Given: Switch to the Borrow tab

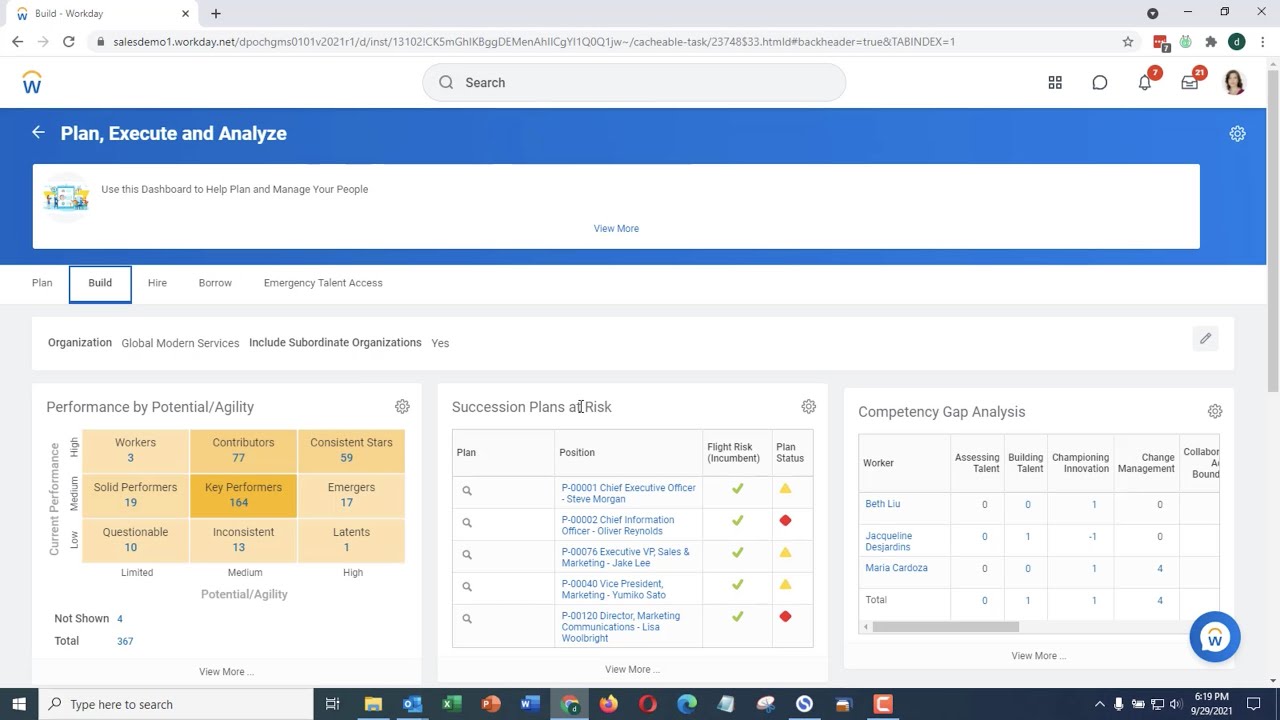Looking at the screenshot, I should (x=215, y=283).
